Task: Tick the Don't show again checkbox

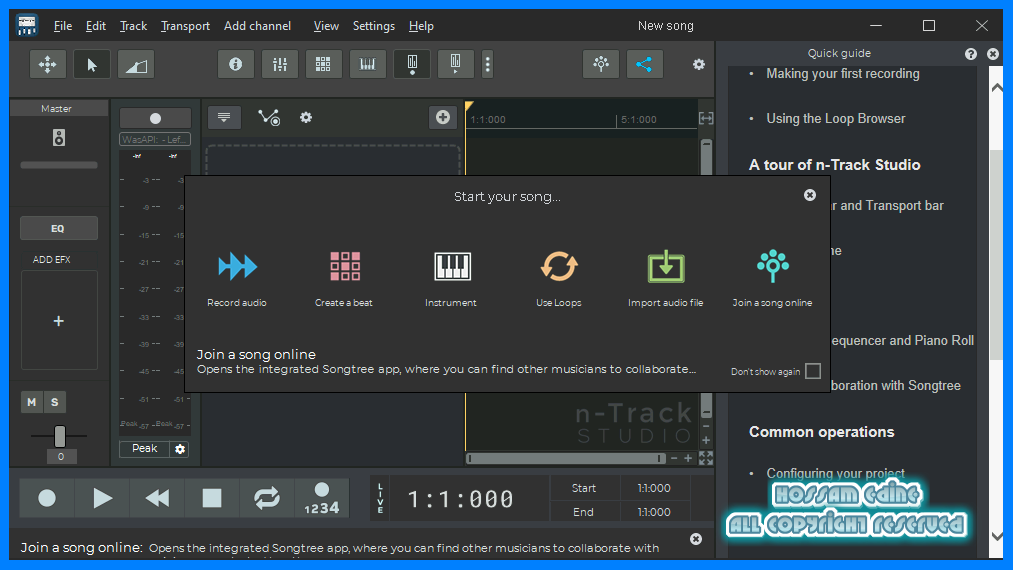Action: 813,371
